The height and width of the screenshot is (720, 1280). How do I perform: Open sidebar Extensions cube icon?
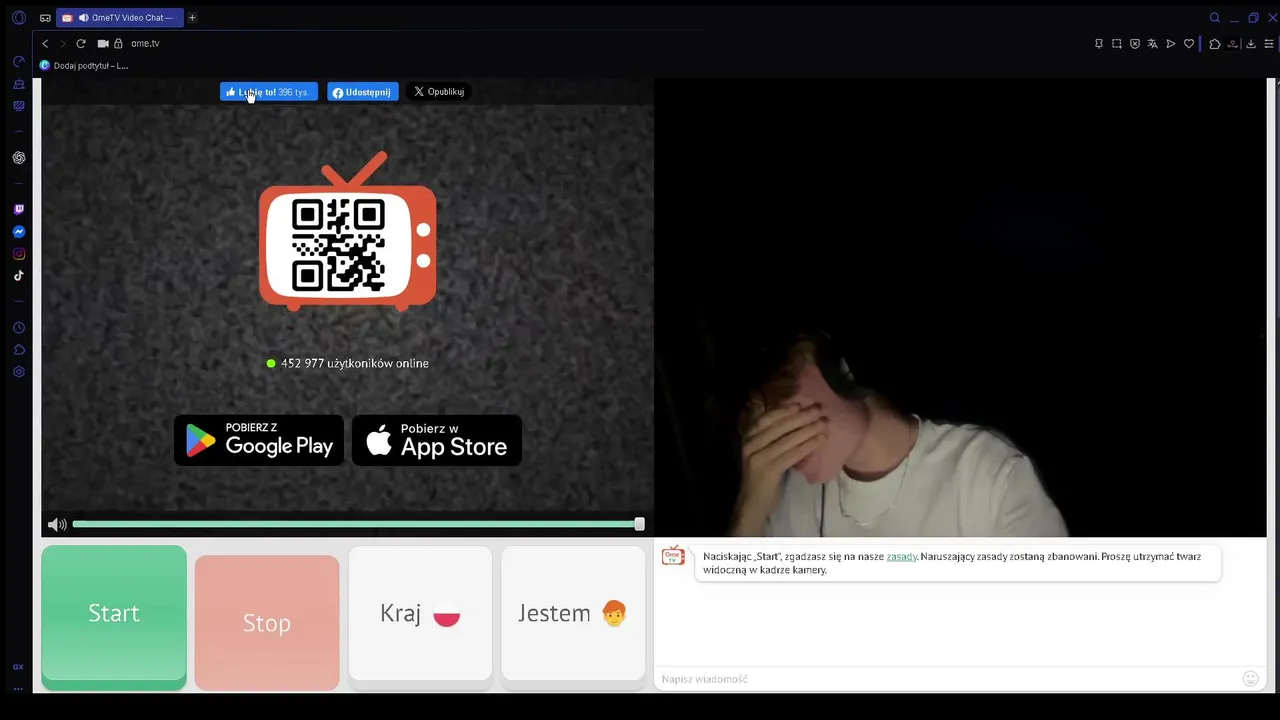pos(19,350)
